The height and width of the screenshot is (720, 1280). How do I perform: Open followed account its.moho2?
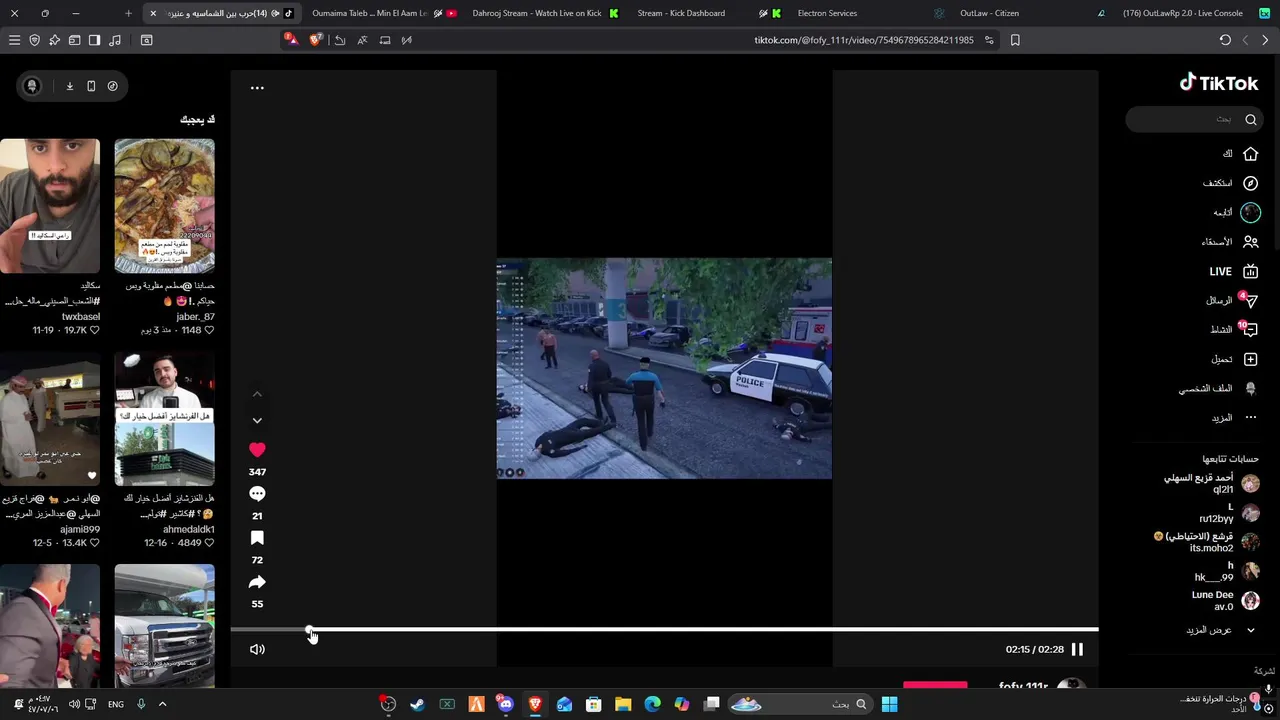click(1207, 542)
